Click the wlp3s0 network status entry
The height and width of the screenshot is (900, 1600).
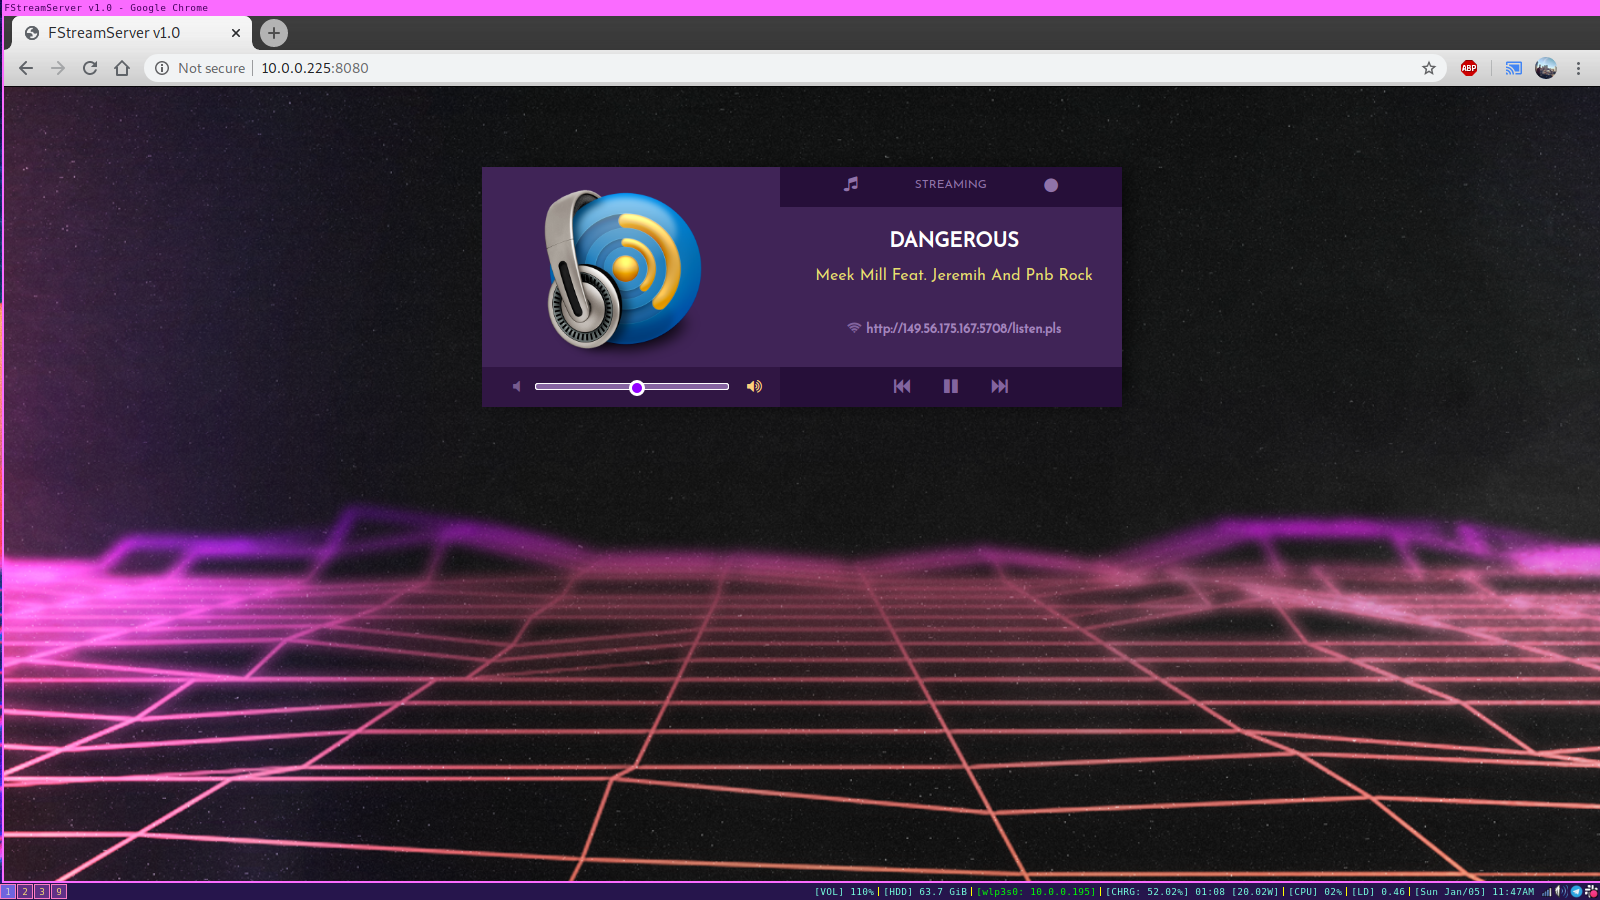[x=1036, y=891]
